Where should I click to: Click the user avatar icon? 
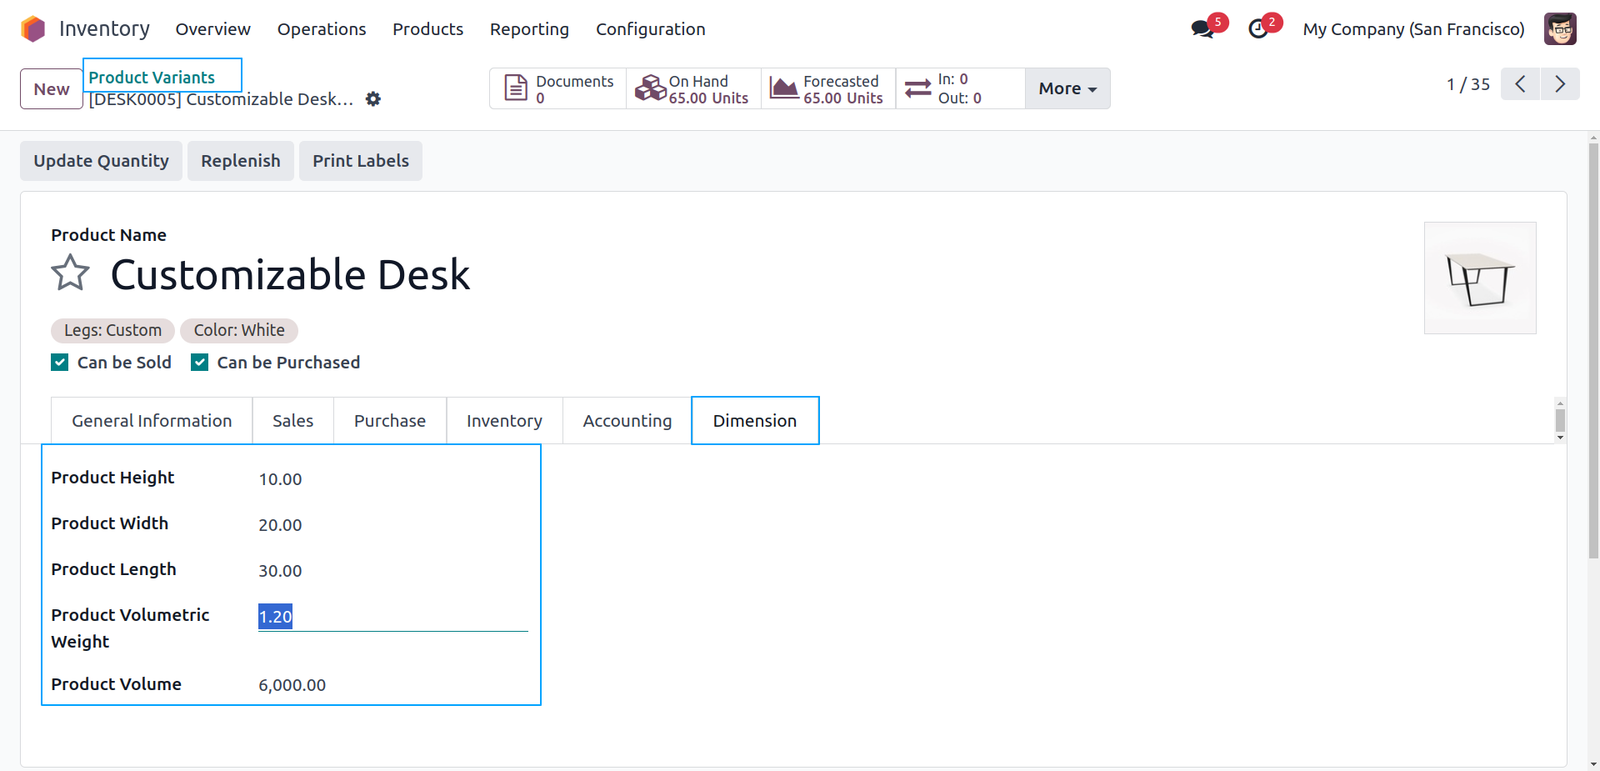point(1560,29)
